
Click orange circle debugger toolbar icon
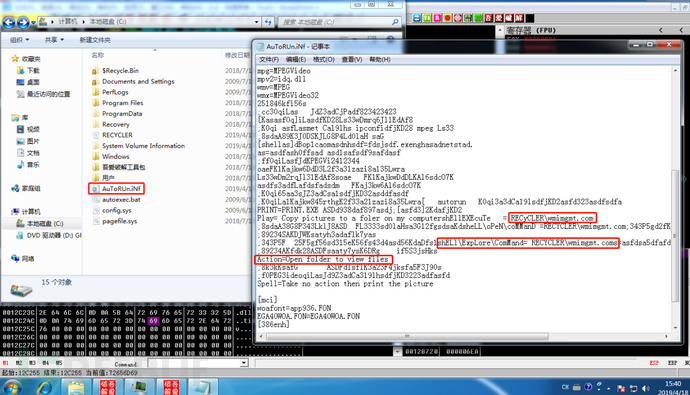pos(448,18)
